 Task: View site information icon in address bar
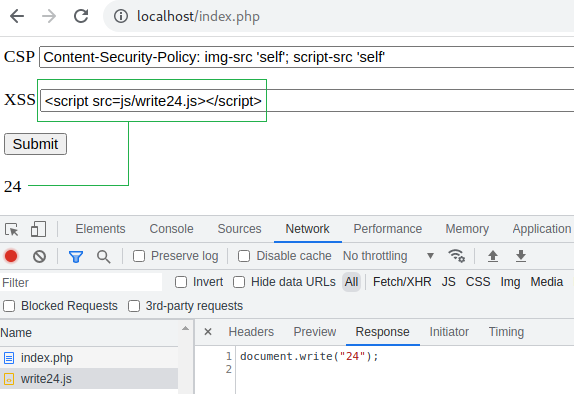(x=121, y=16)
